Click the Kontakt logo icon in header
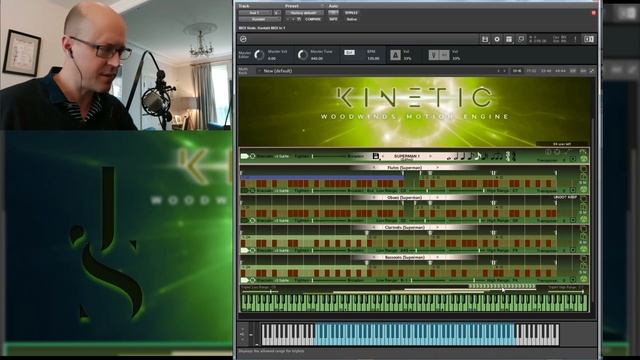Viewport: 640px width, 360px height. point(243,39)
